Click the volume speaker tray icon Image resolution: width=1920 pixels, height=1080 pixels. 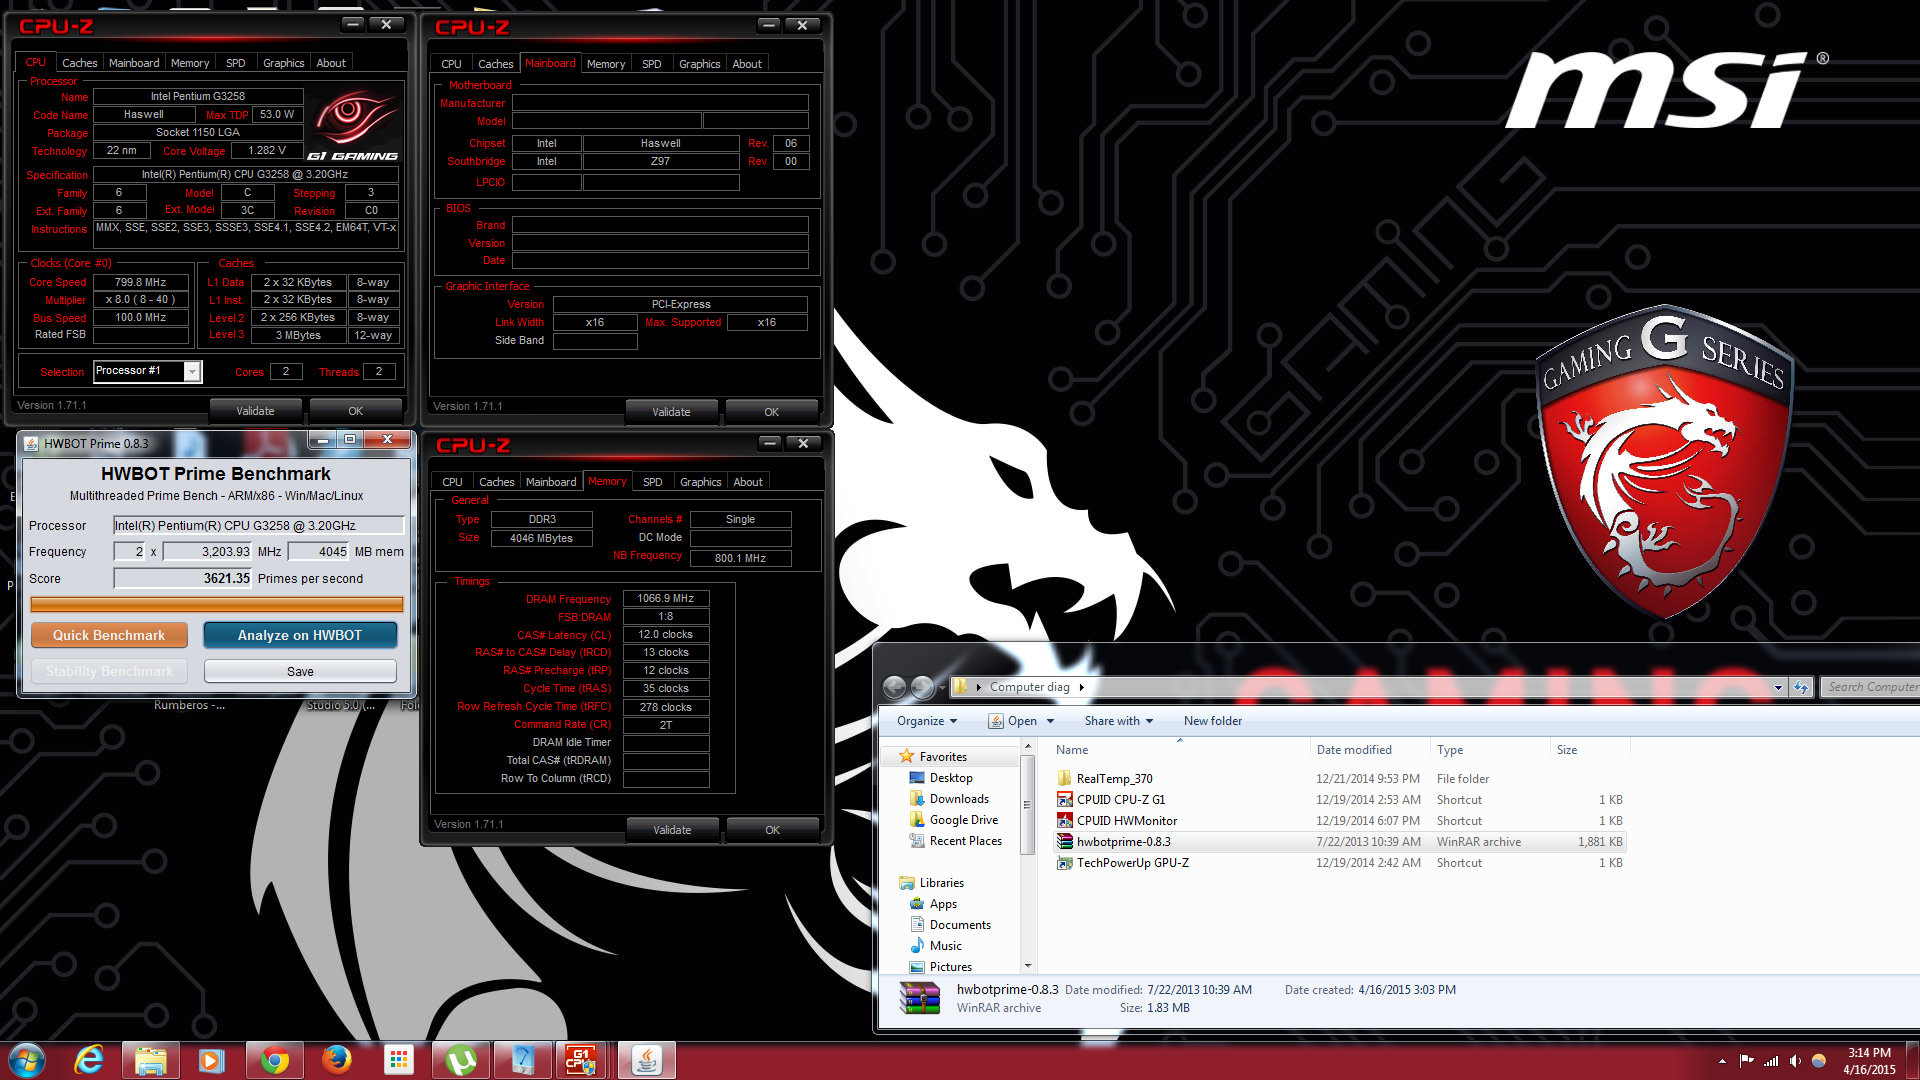[1795, 1061]
